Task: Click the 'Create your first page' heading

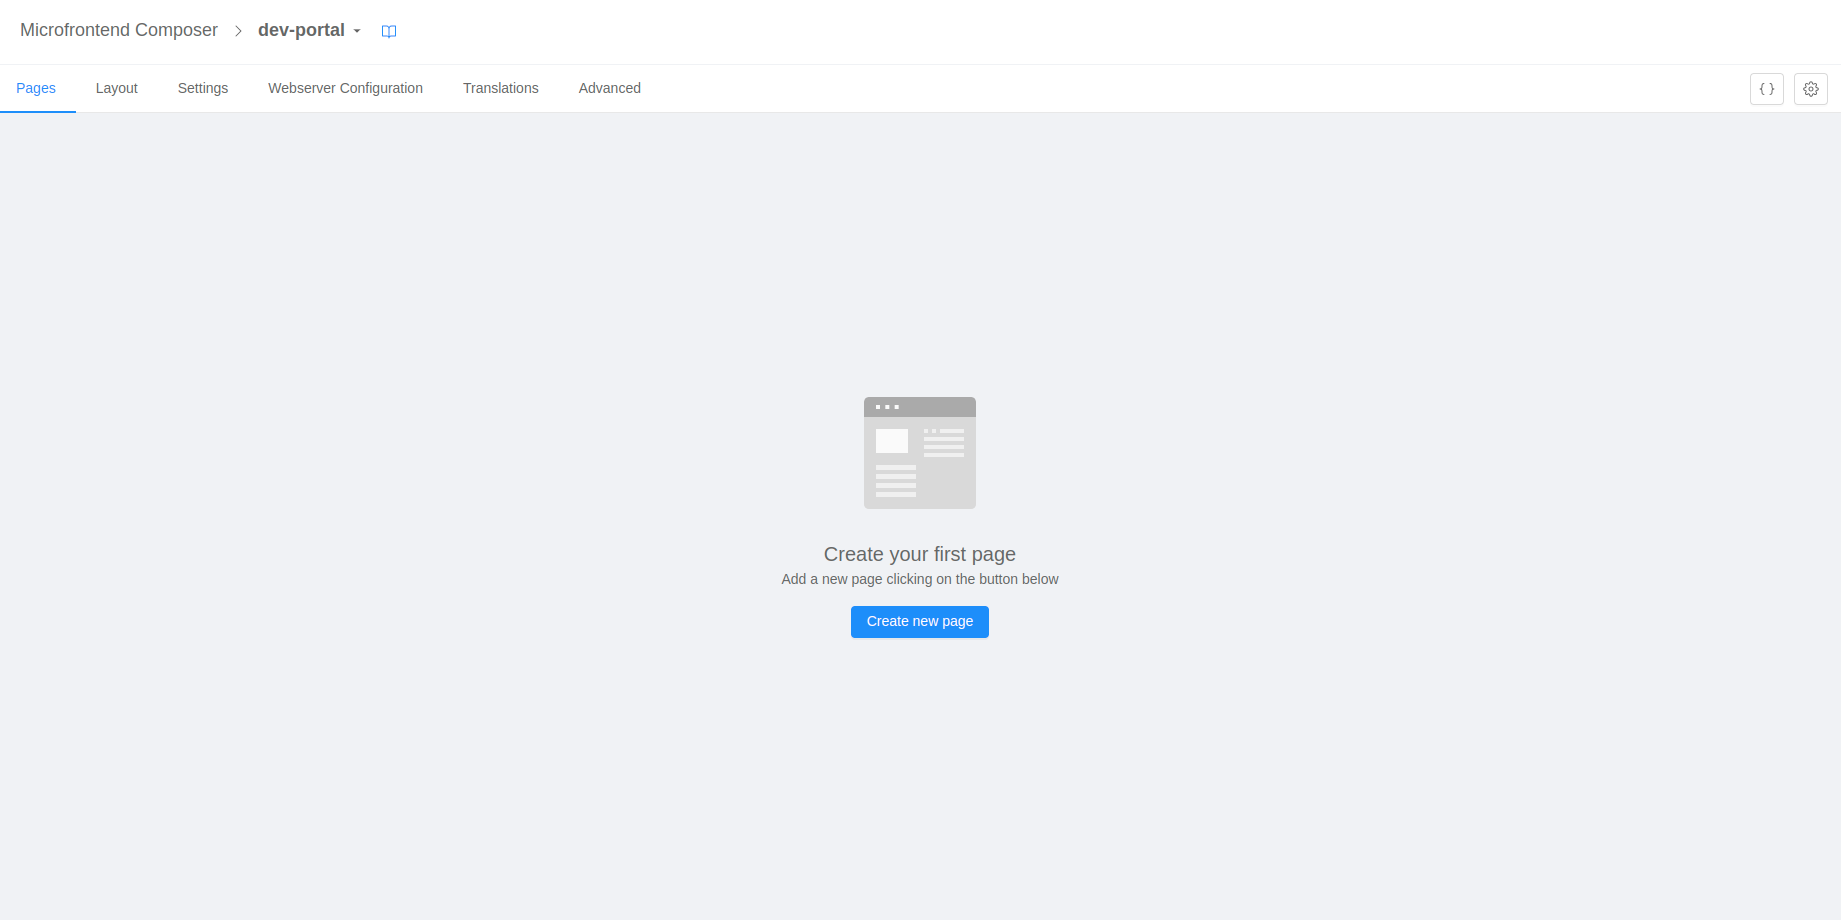Action: [x=919, y=554]
